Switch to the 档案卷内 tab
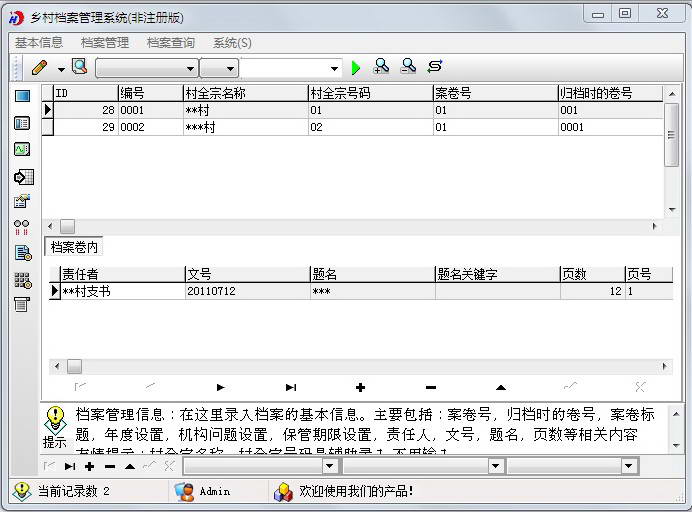Screen dimensions: 692x512 pos(74,247)
